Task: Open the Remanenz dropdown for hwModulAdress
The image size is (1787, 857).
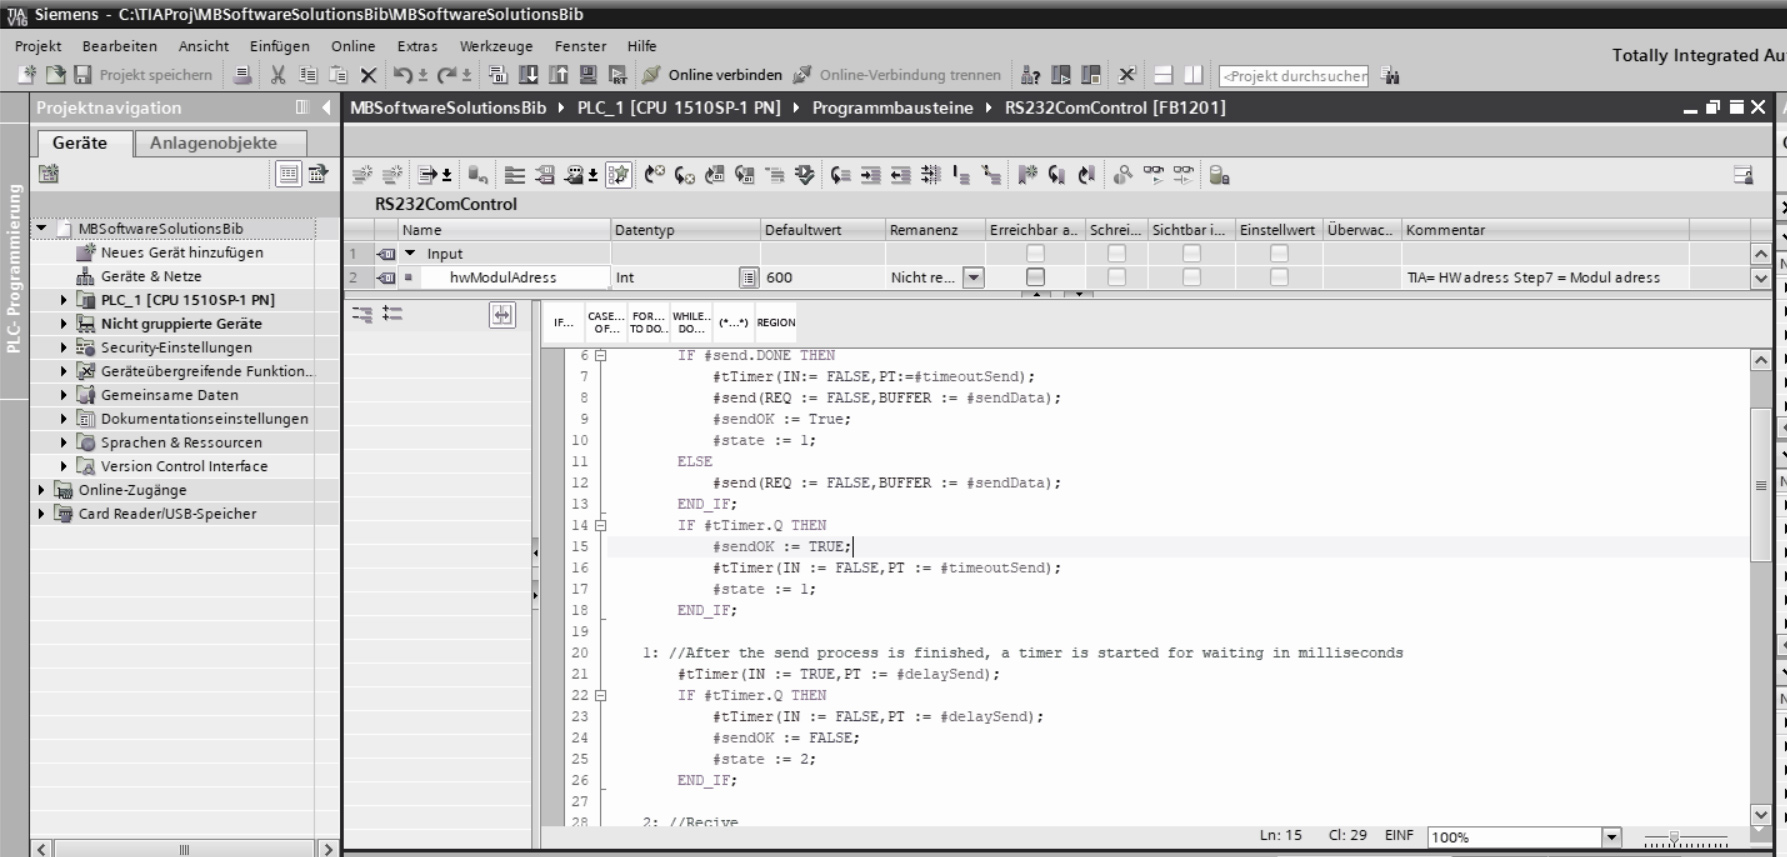Action: coord(973,277)
